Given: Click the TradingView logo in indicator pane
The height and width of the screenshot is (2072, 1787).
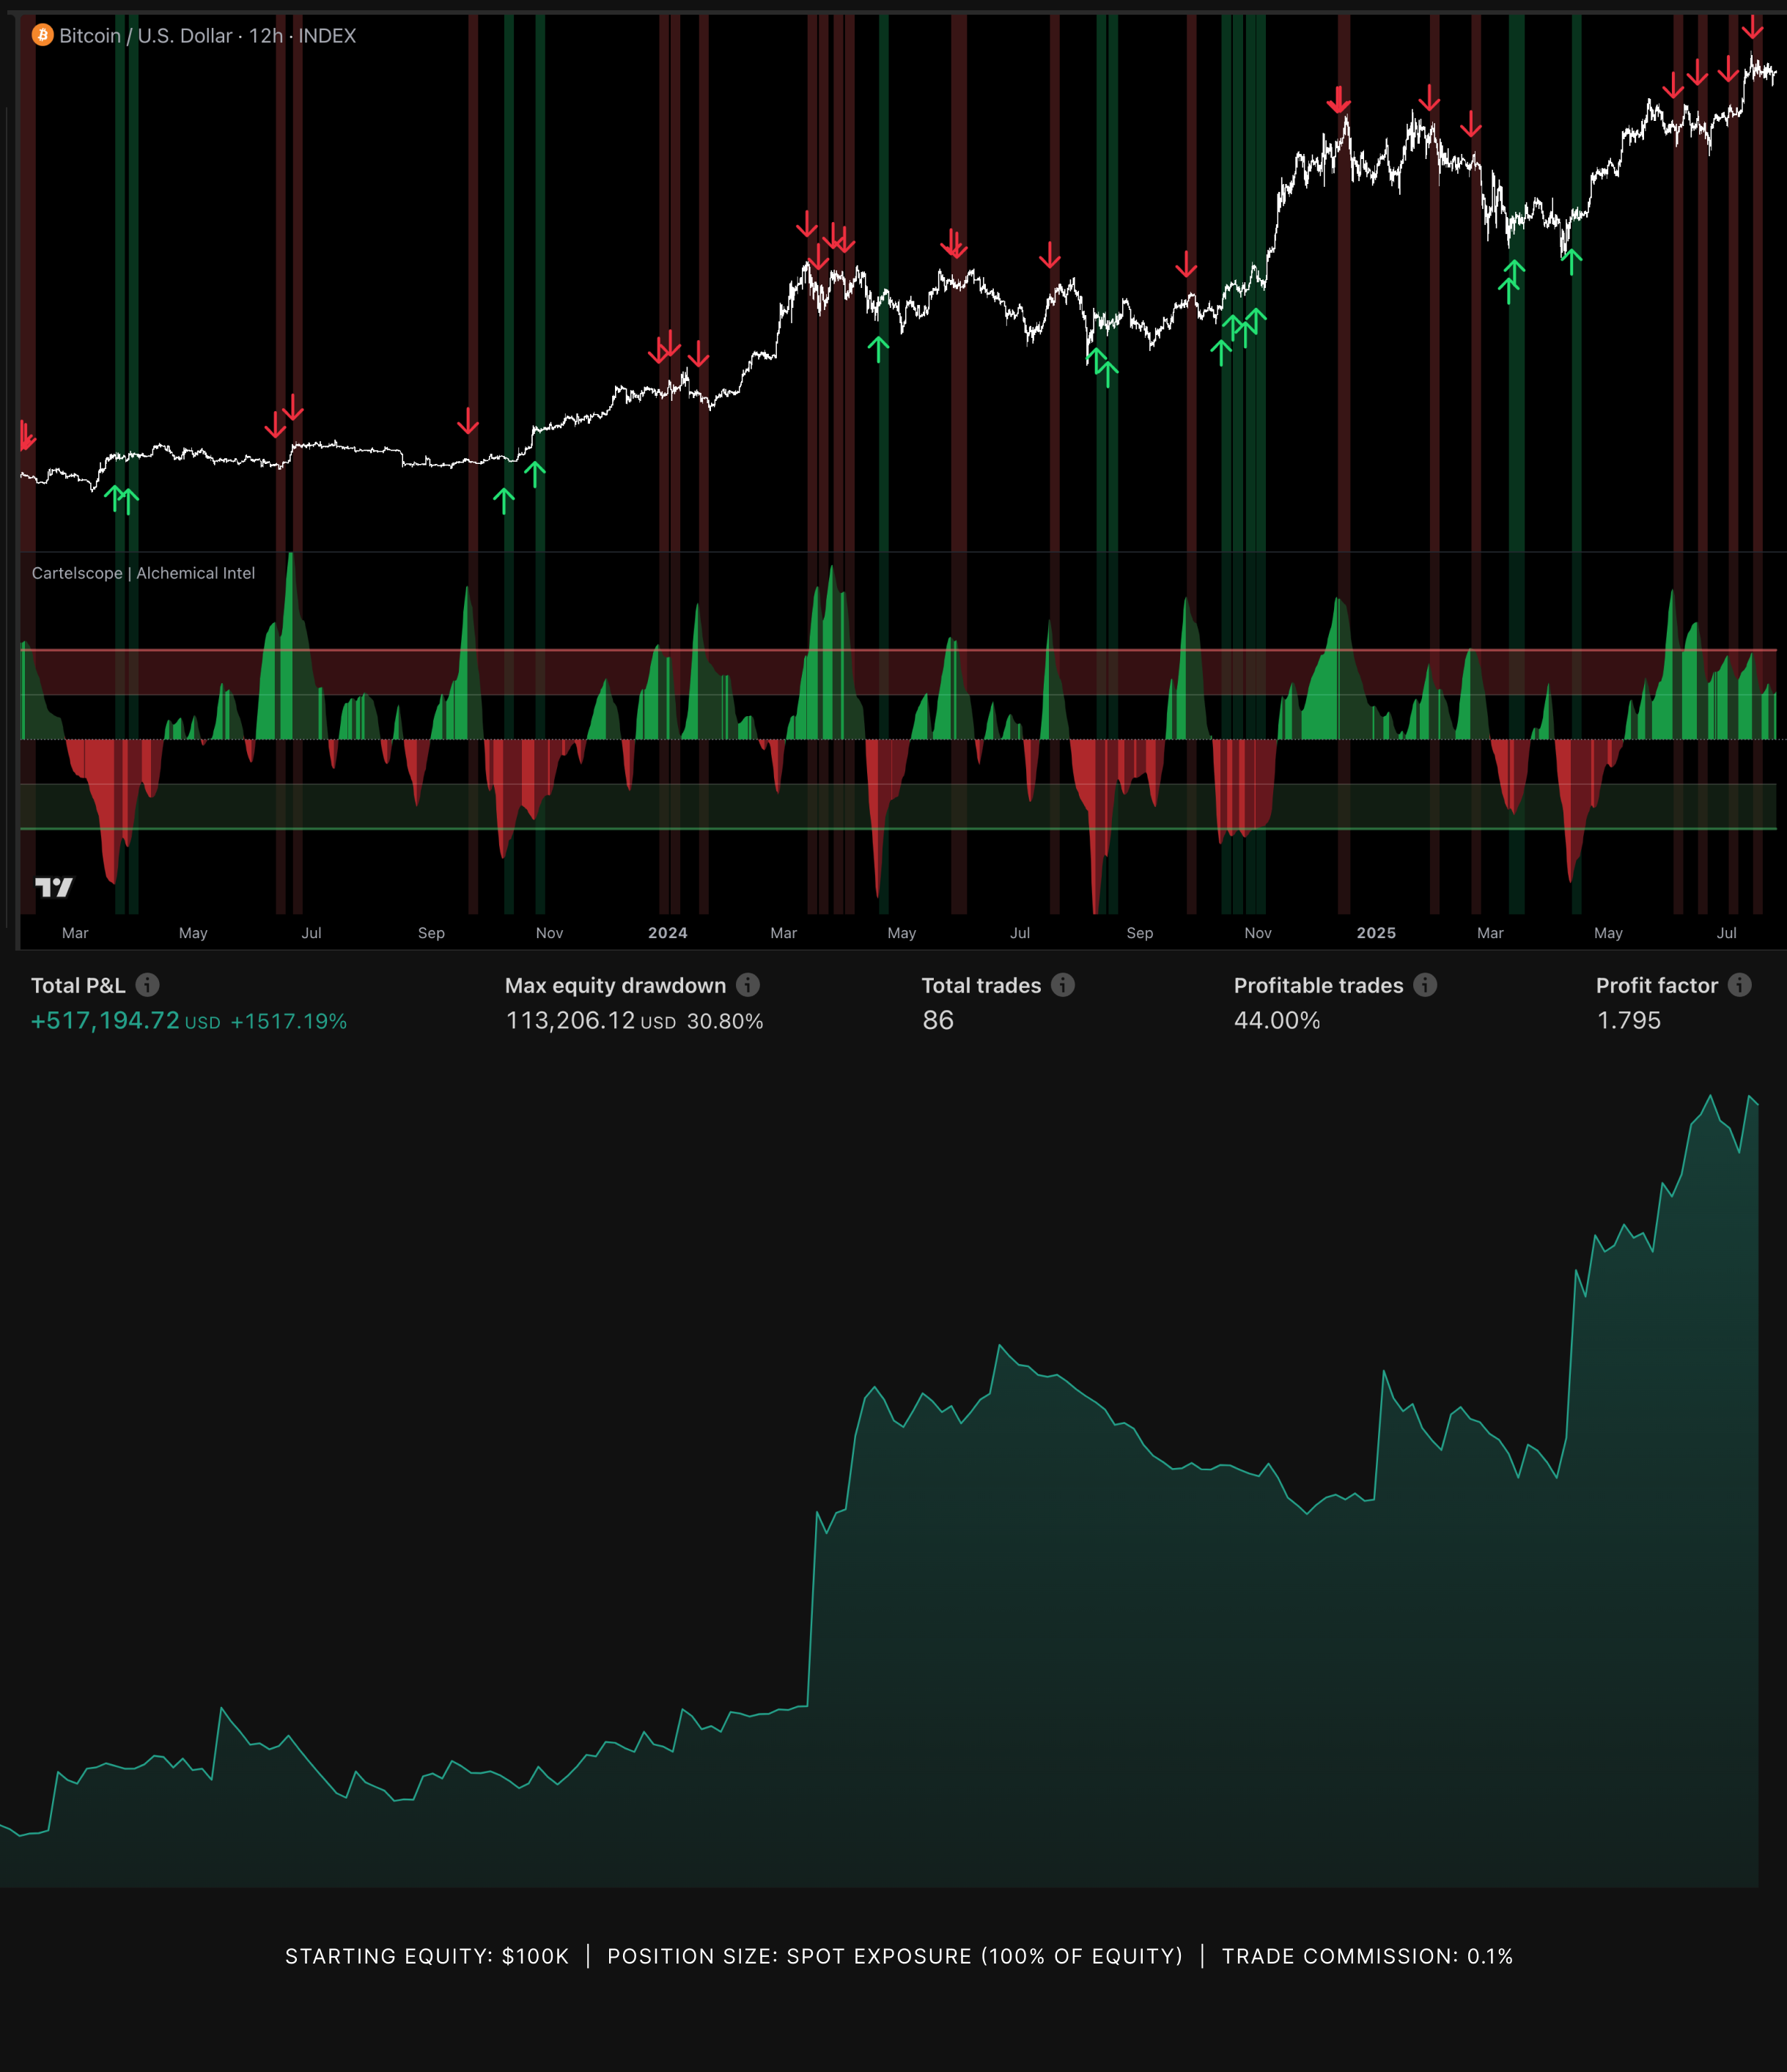Looking at the screenshot, I should click(x=54, y=887).
